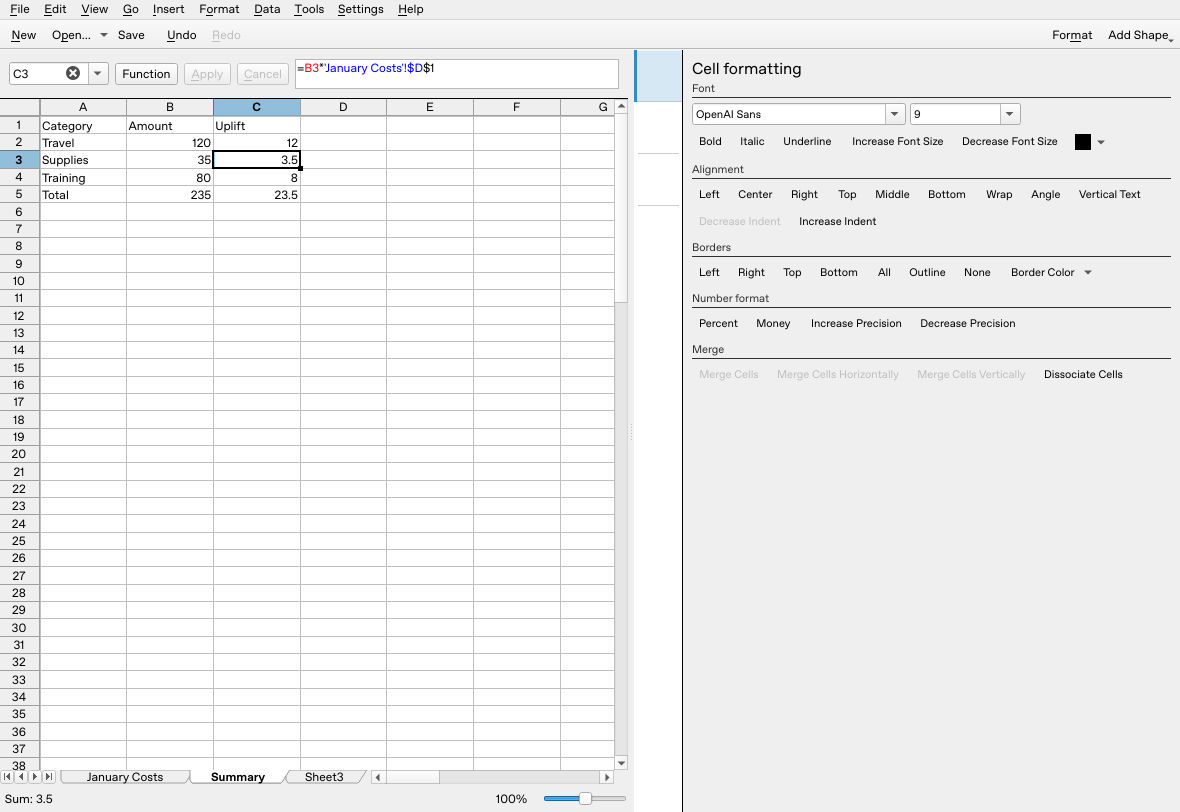Open the Tools menu
1180x812 pixels.
(309, 9)
